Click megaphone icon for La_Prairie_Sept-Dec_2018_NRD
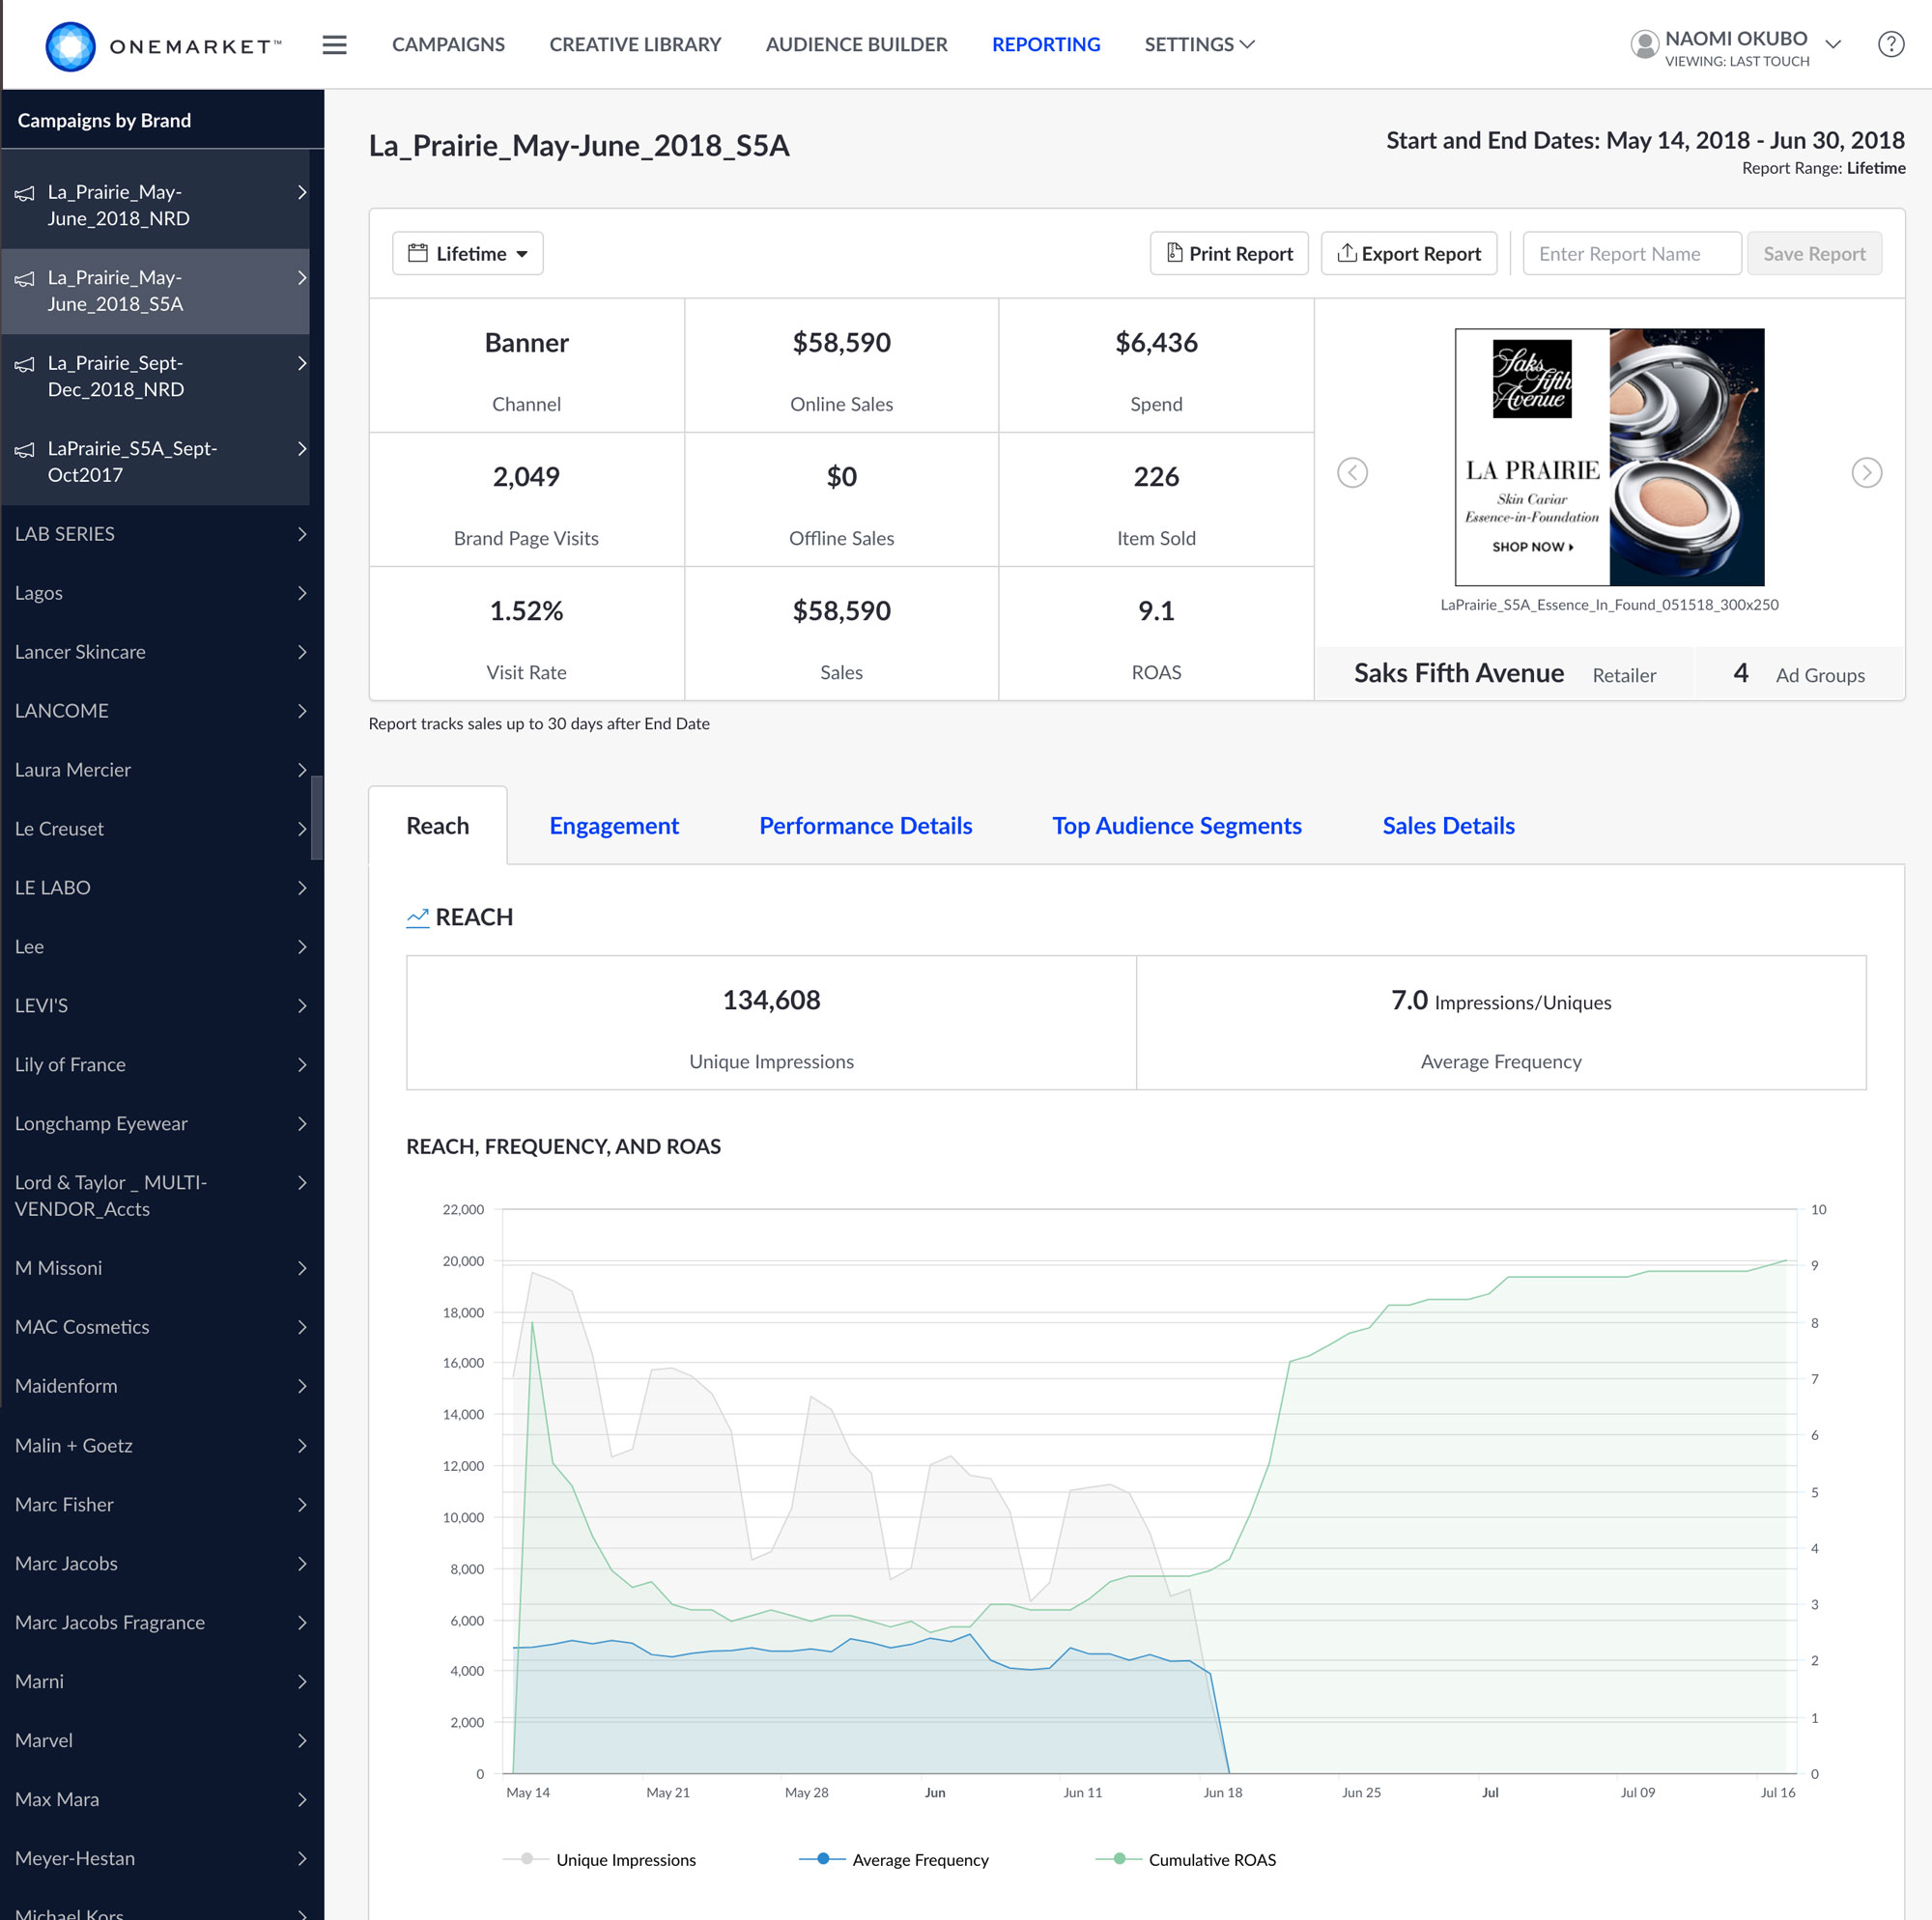The height and width of the screenshot is (1920, 1932). click(25, 364)
